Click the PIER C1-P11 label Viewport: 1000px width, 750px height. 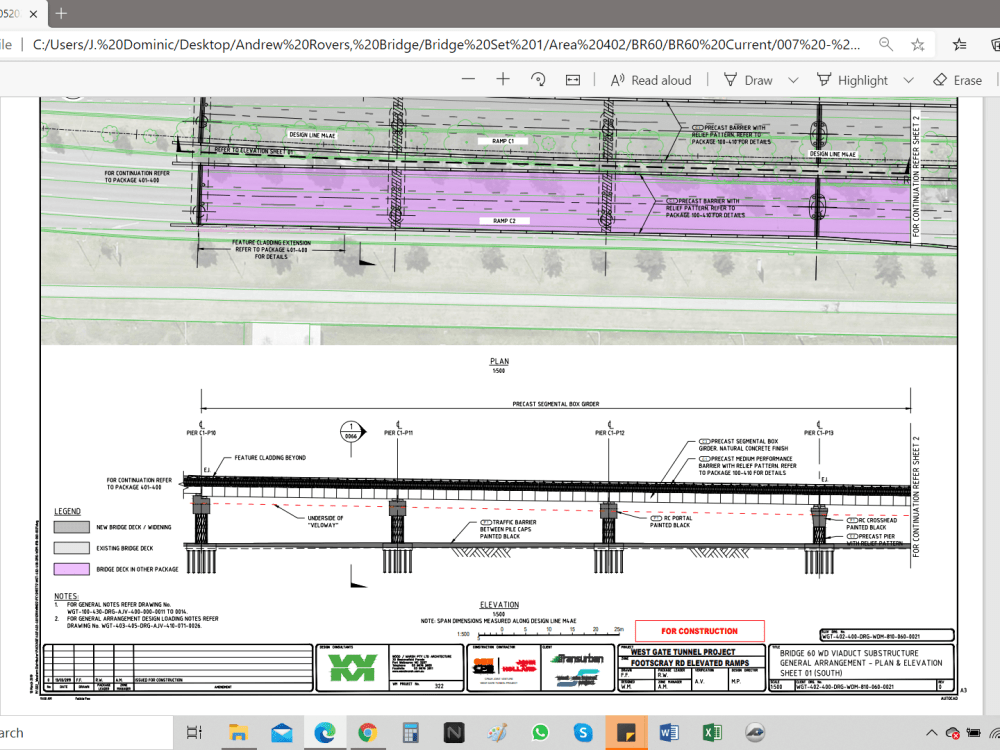(x=399, y=432)
